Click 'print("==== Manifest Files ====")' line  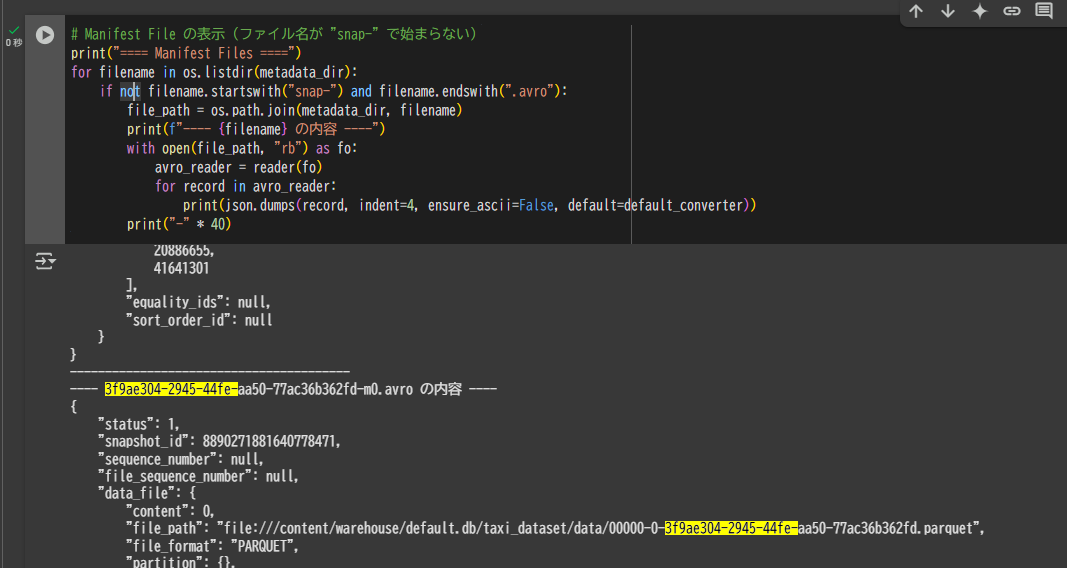click(x=186, y=53)
